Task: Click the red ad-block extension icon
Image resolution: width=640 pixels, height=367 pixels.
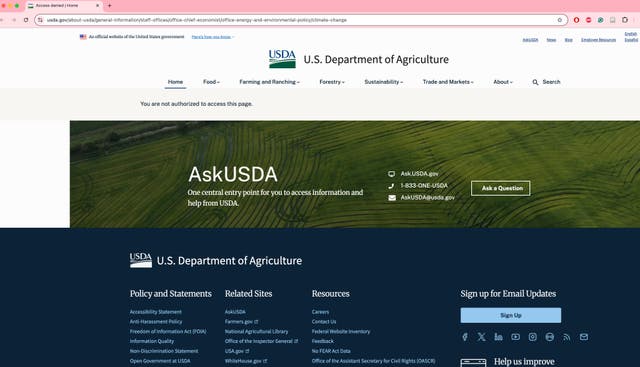Action: [589, 20]
